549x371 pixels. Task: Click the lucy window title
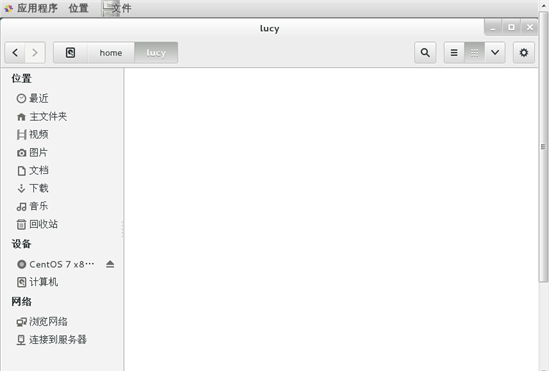click(269, 28)
